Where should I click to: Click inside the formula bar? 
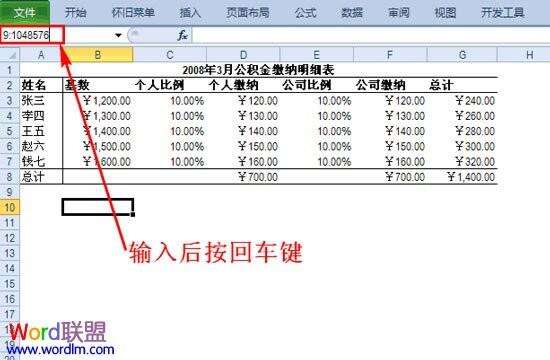[x=371, y=35]
